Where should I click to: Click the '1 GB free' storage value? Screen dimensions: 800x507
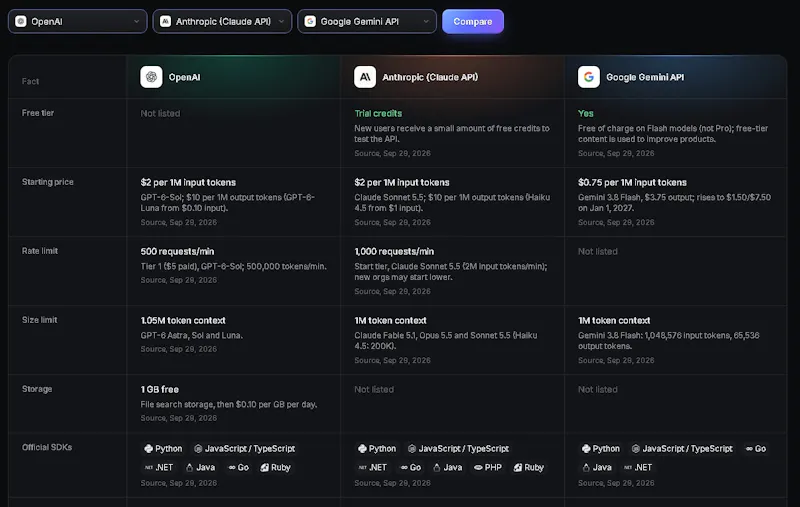tap(160, 389)
